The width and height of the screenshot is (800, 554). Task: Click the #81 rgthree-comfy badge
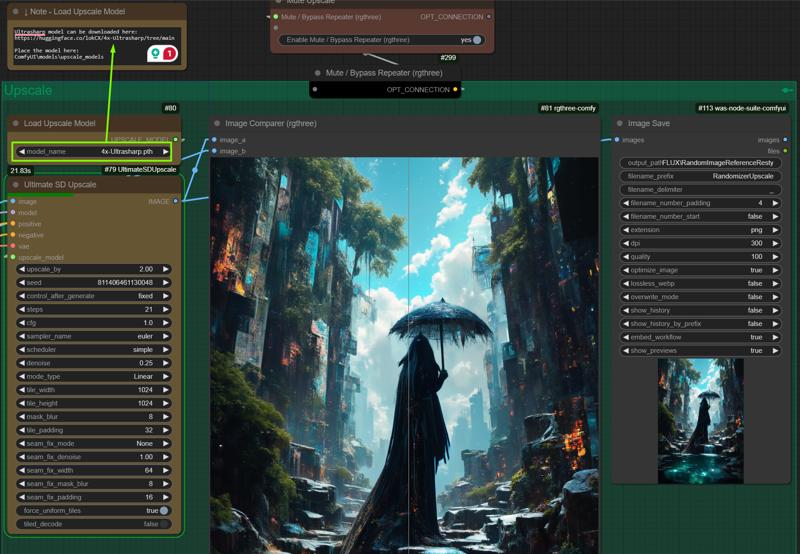point(568,108)
